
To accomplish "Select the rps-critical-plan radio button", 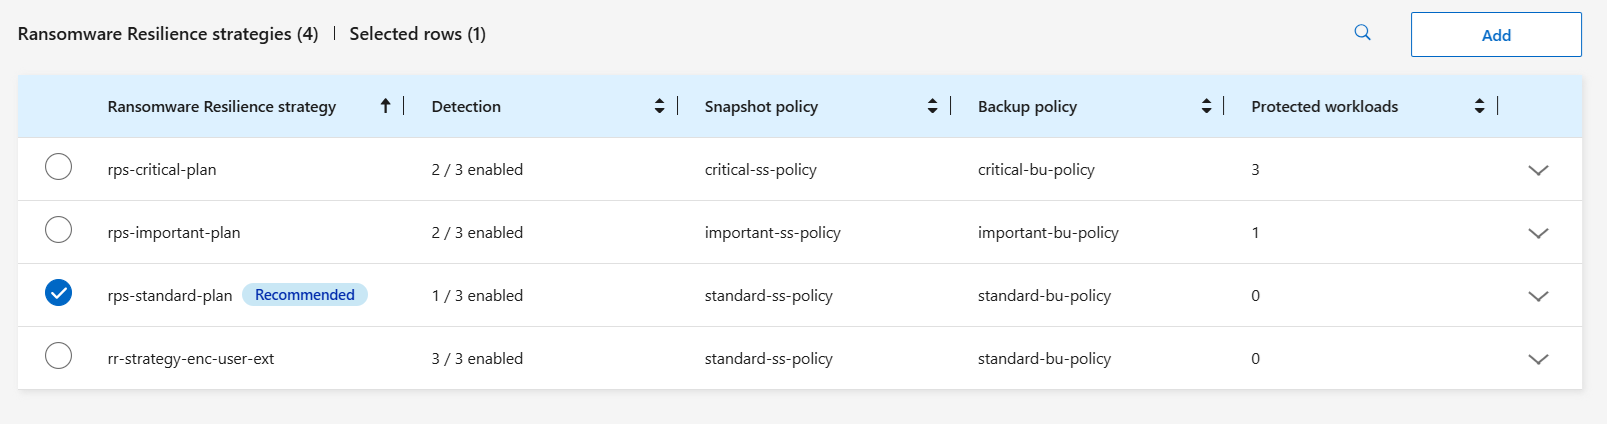I will pyautogui.click(x=59, y=167).
